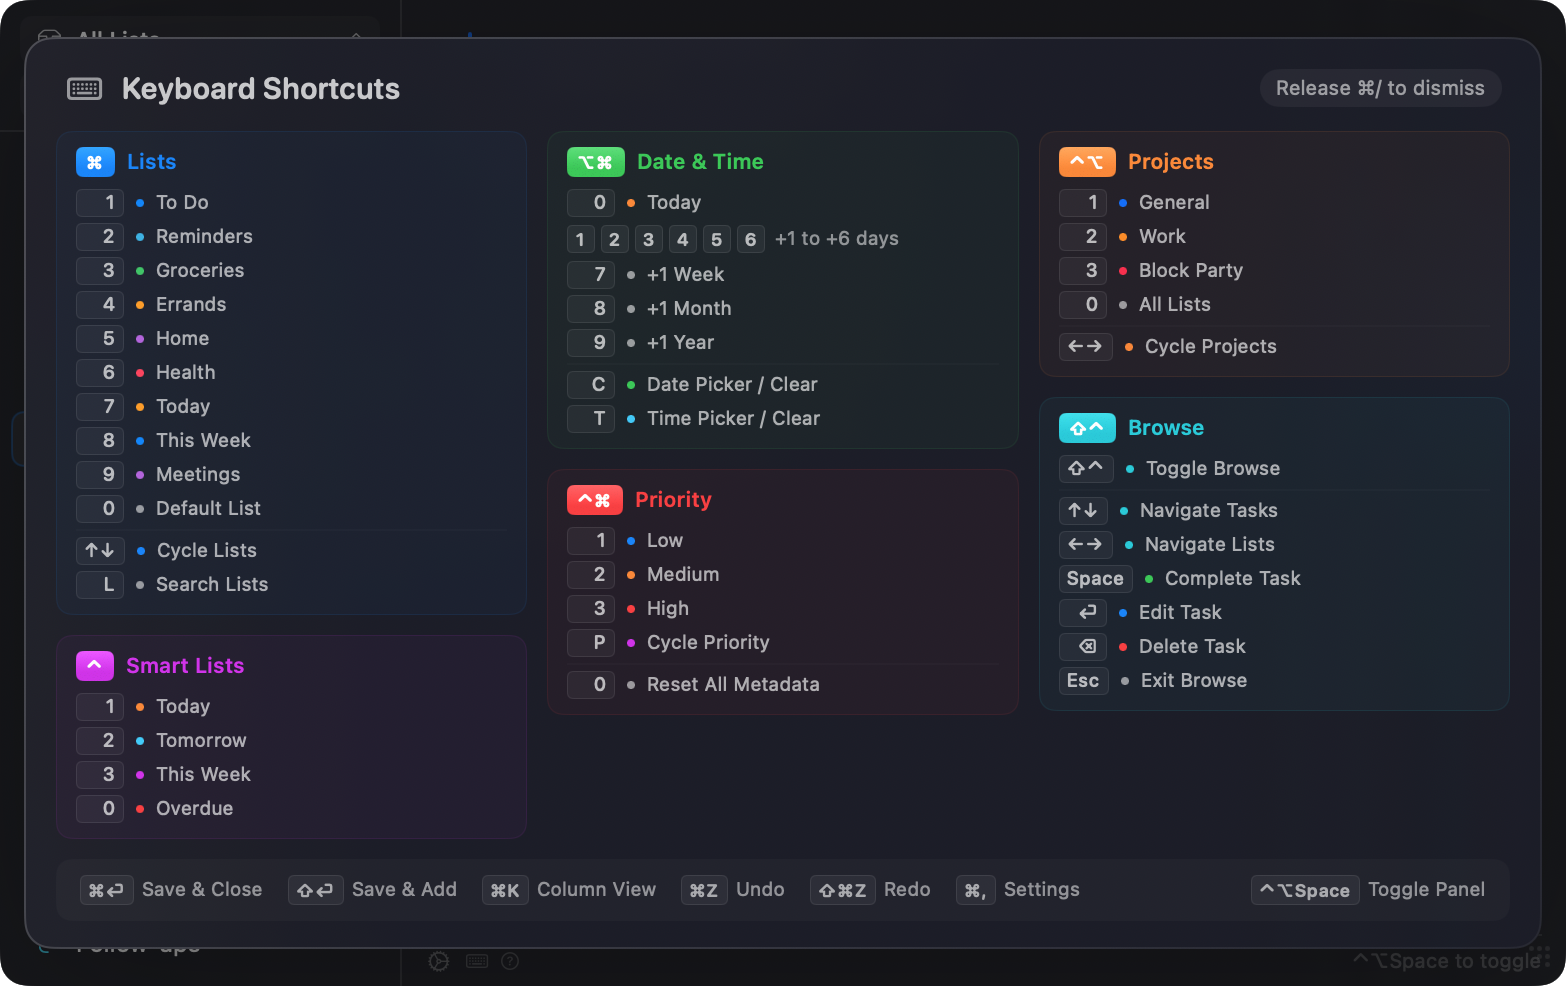
Task: Click the +1 Week entry
Action: click(685, 275)
